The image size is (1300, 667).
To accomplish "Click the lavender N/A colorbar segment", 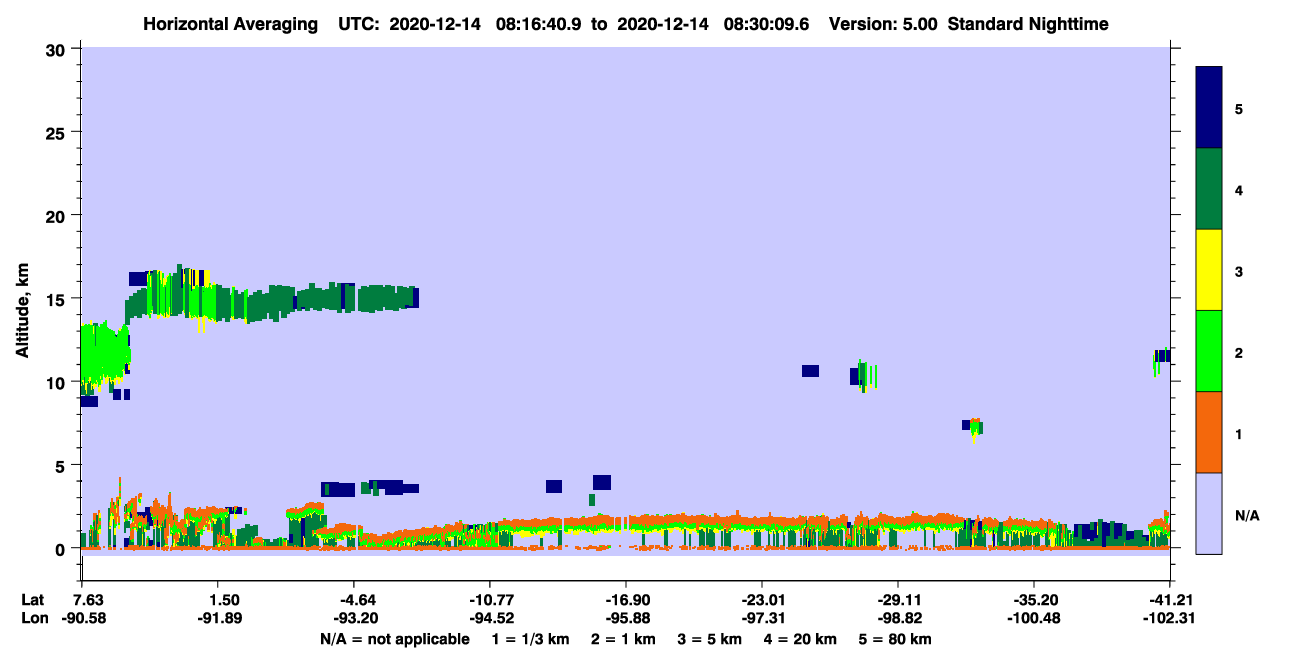I will (x=1209, y=513).
